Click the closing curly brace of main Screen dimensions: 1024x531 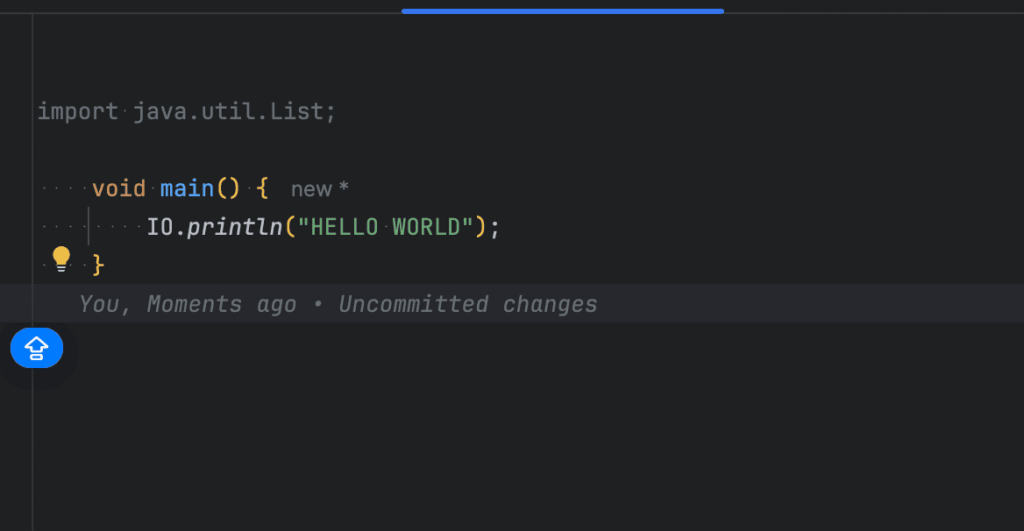tap(98, 265)
